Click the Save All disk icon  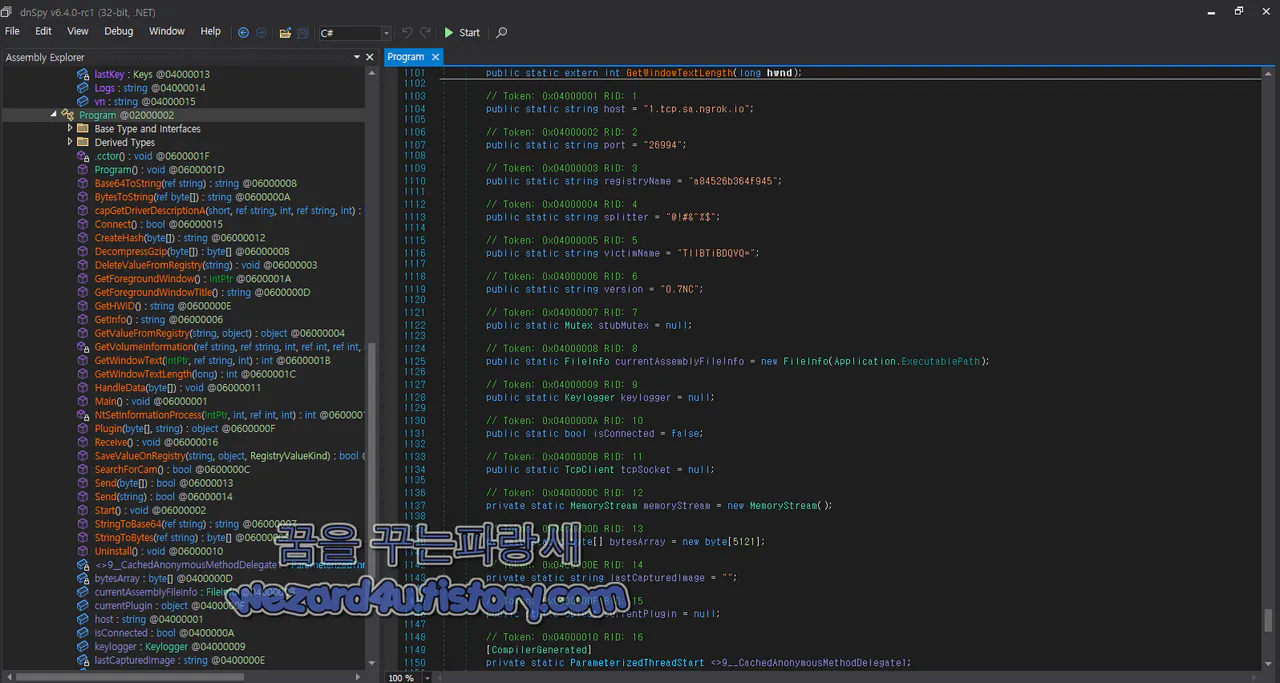point(302,32)
